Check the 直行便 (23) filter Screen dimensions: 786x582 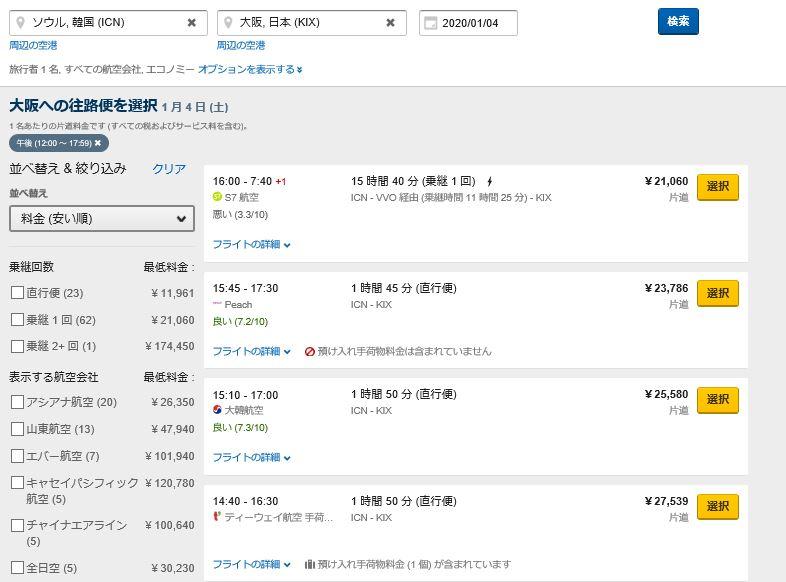pos(18,293)
